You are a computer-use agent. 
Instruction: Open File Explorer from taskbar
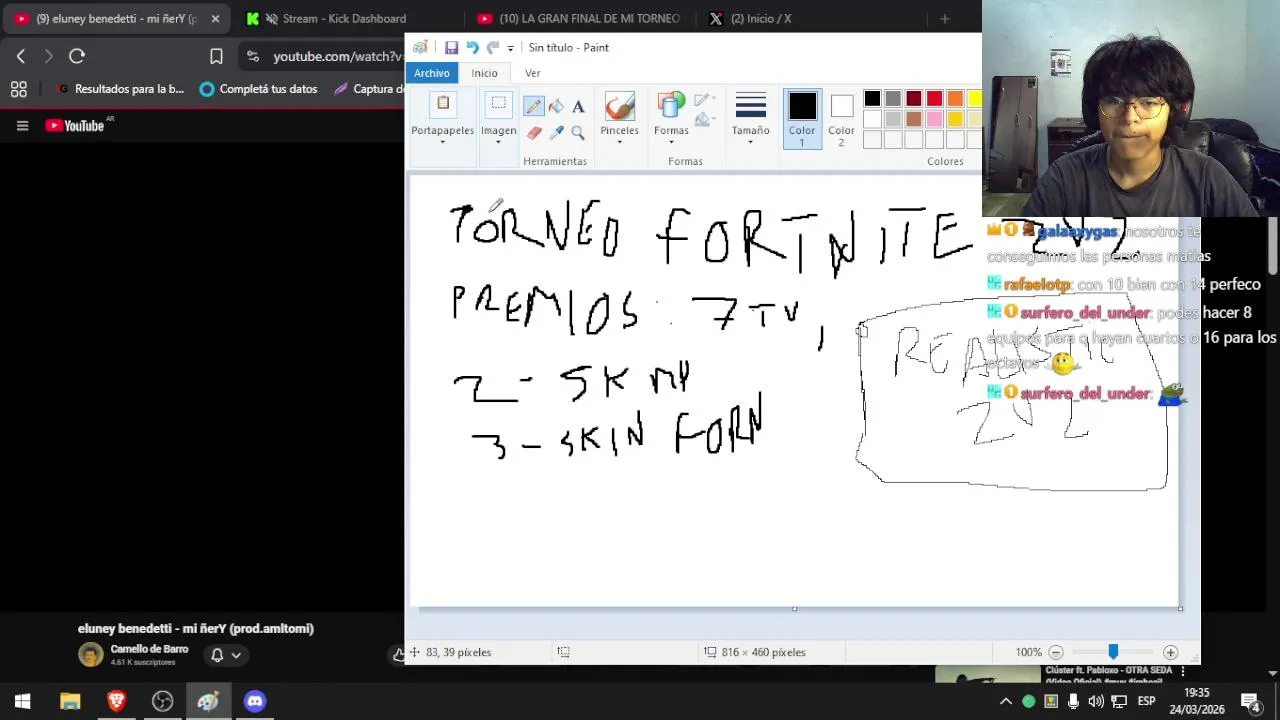point(70,701)
